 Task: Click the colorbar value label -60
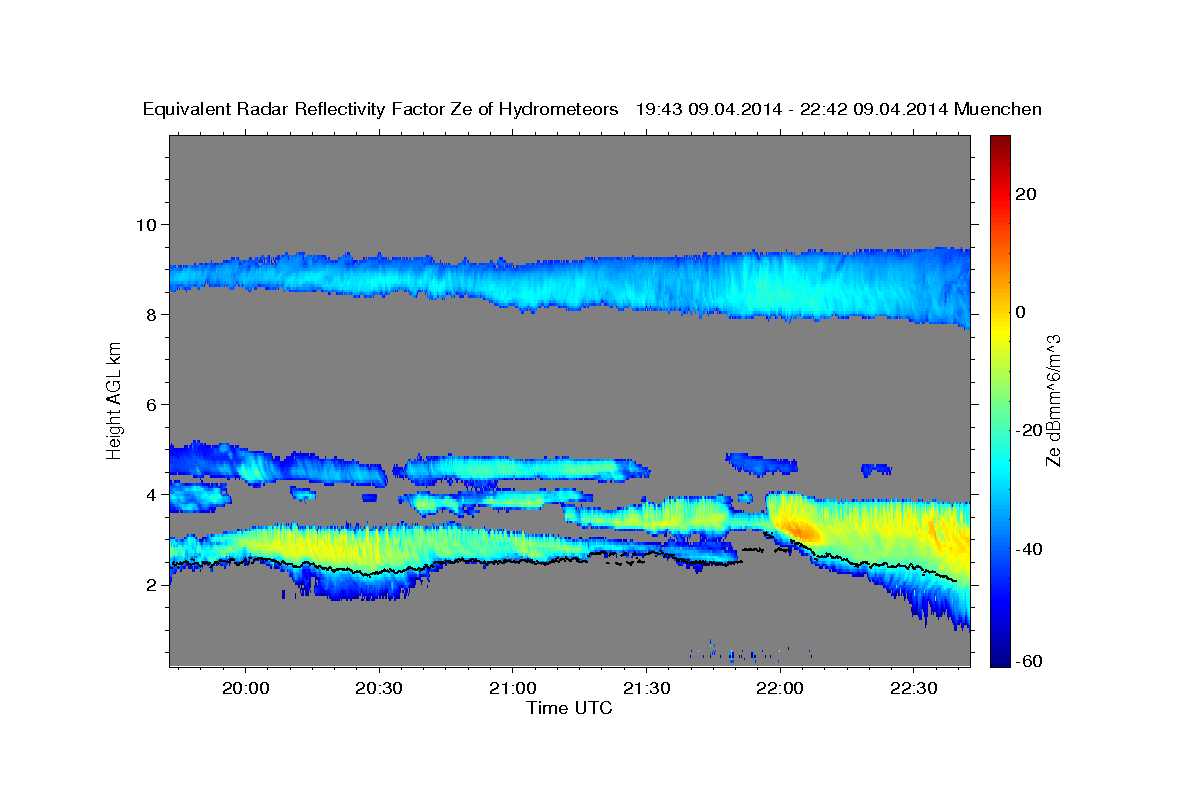1028,660
